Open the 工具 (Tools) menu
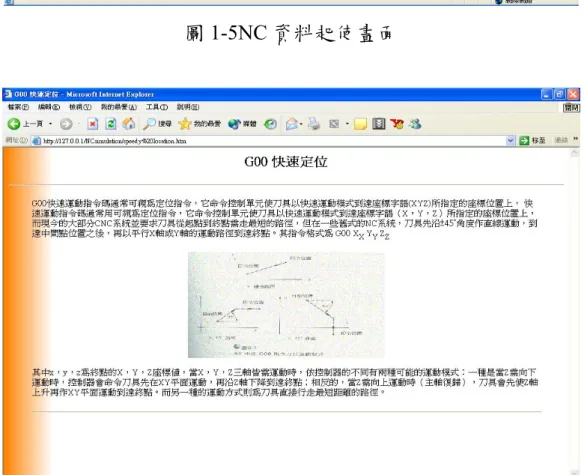The image size is (584, 475). pos(156,107)
